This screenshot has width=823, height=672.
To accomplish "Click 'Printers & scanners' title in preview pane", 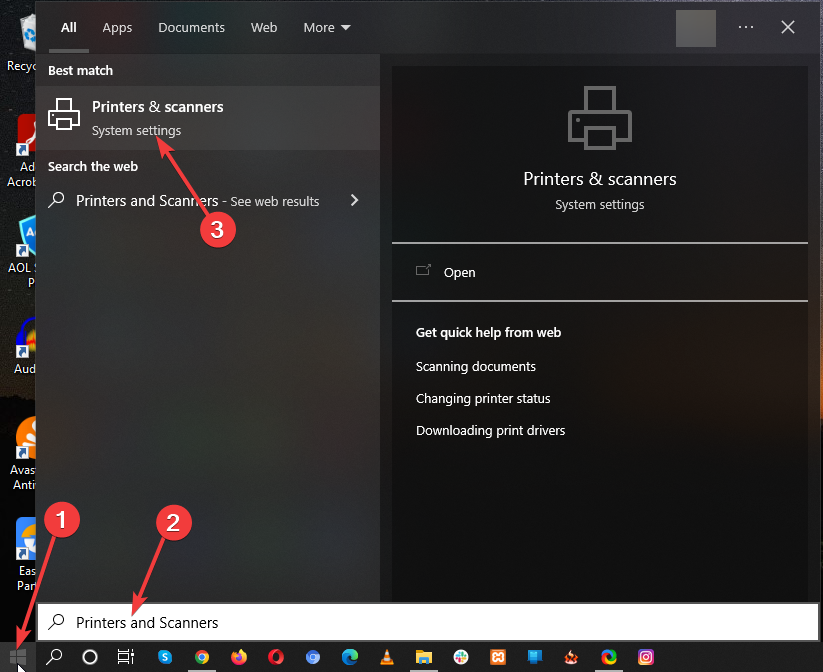I will pyautogui.click(x=600, y=179).
